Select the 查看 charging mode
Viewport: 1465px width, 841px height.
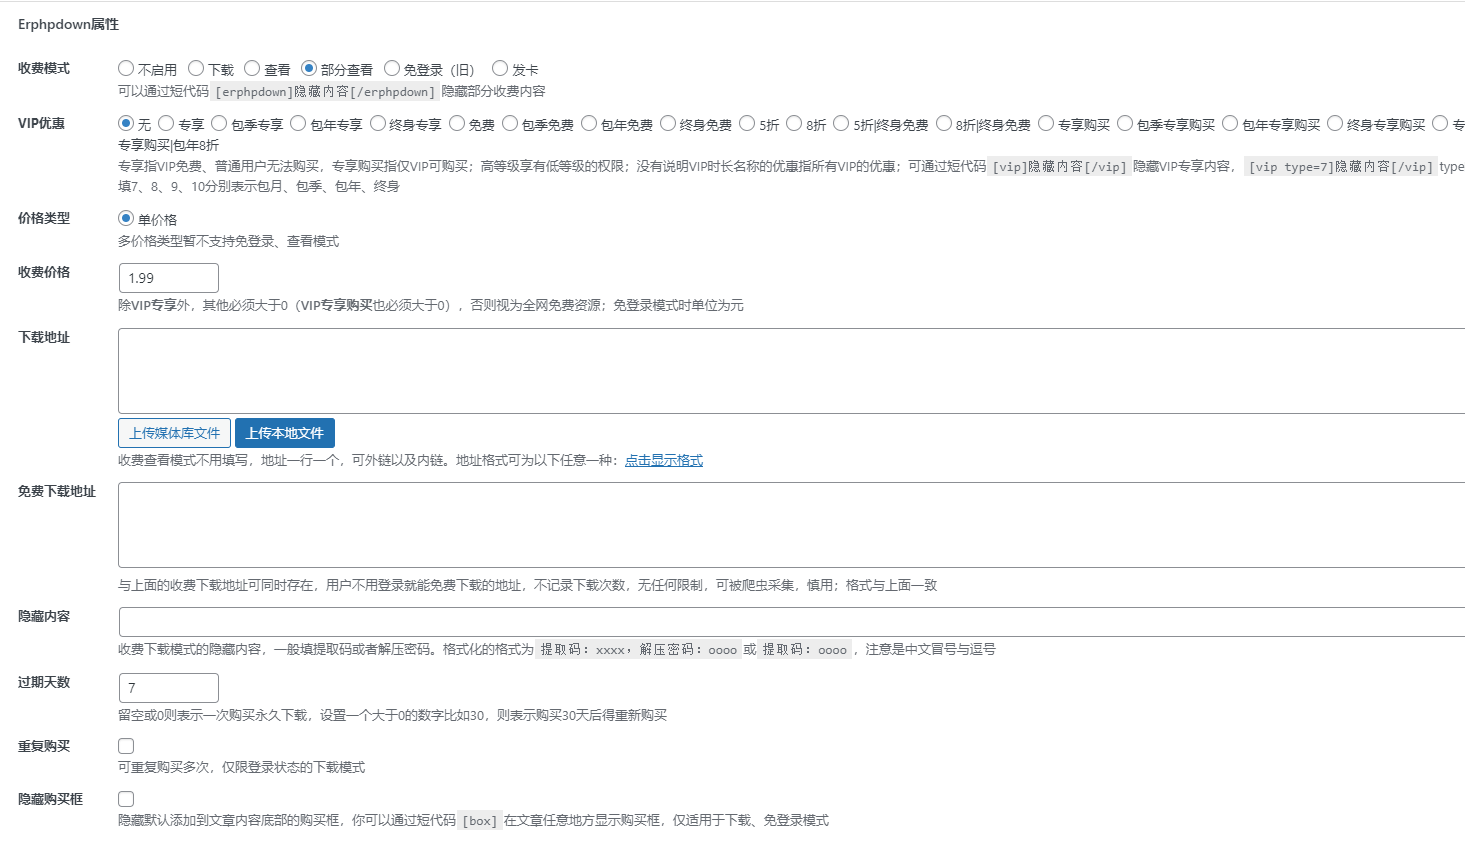(252, 68)
